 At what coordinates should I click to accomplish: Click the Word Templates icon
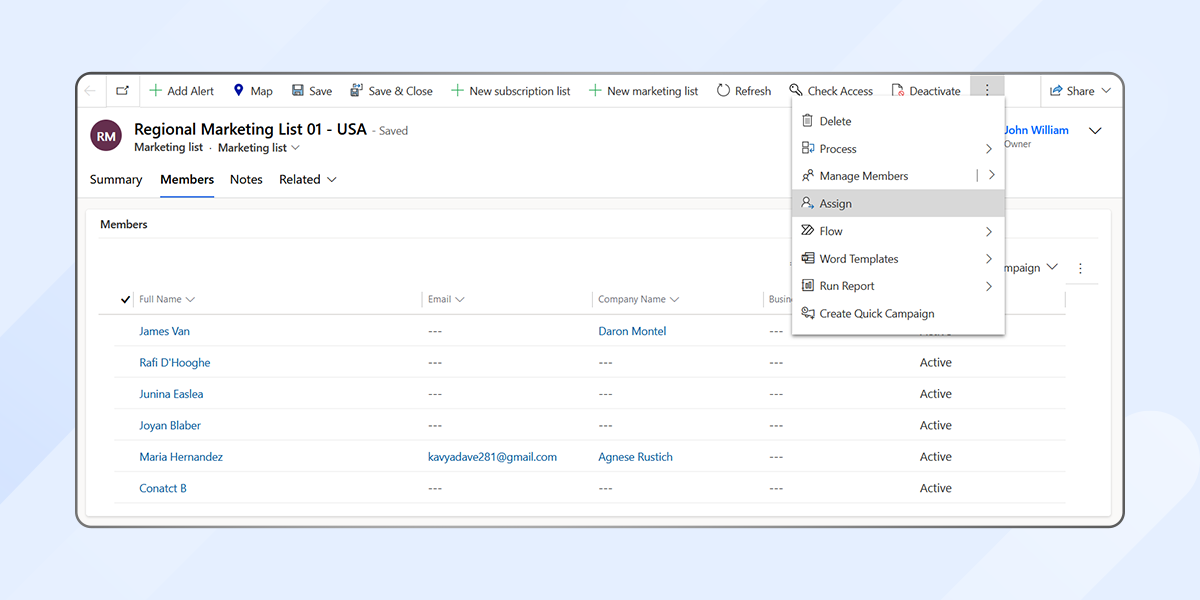click(808, 258)
